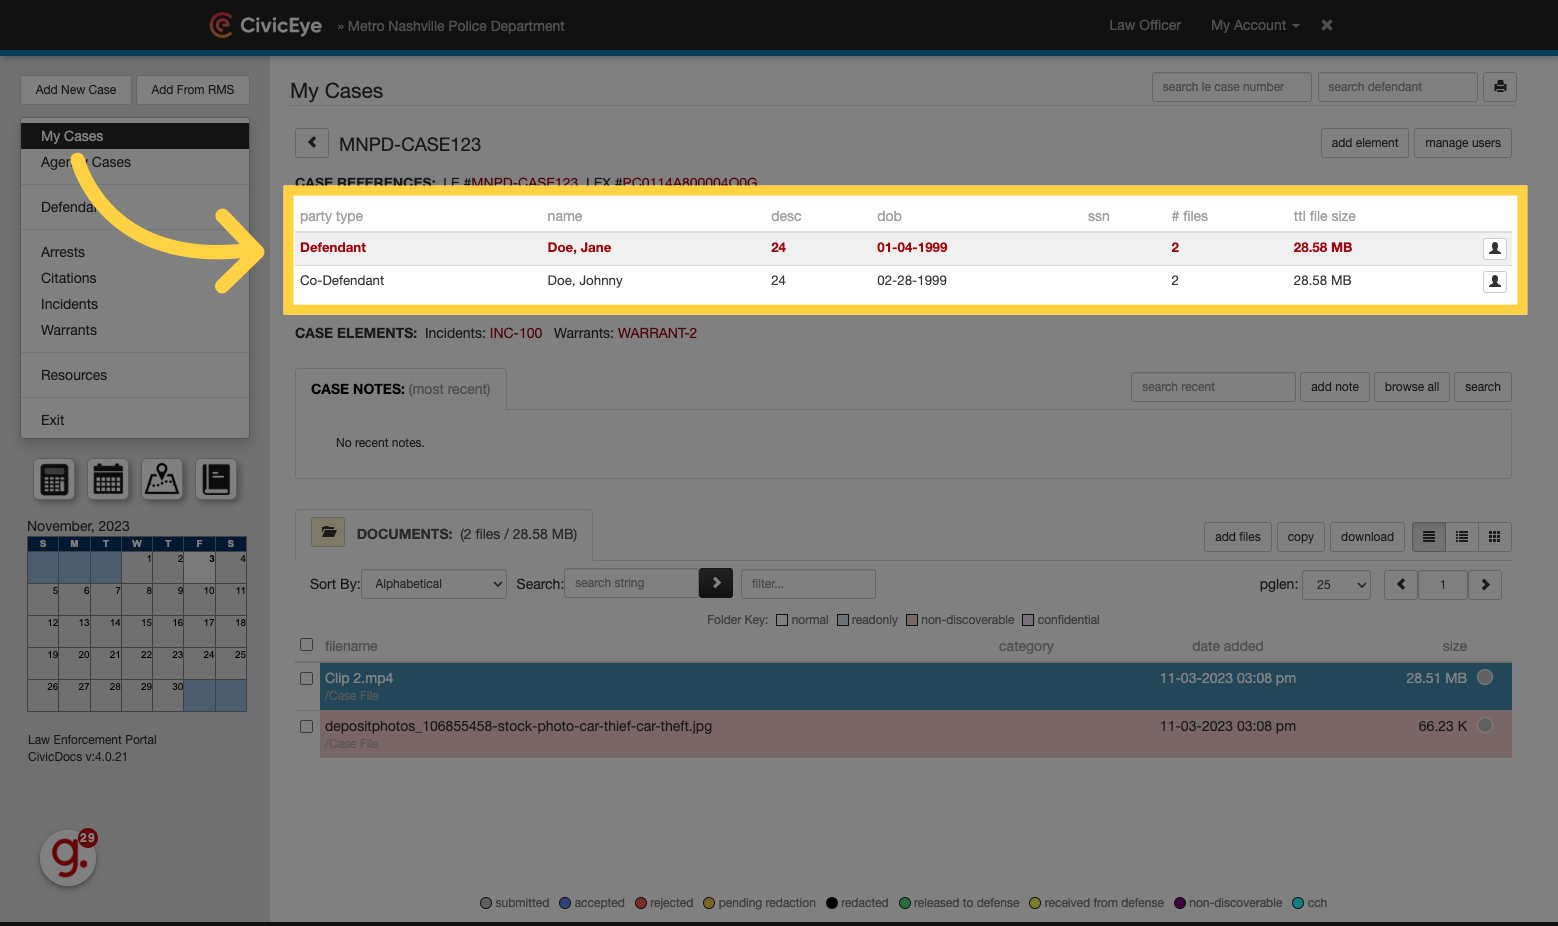Image resolution: width=1558 pixels, height=926 pixels.
Task: Open Arrests in the sidebar menu
Action: [x=63, y=252]
